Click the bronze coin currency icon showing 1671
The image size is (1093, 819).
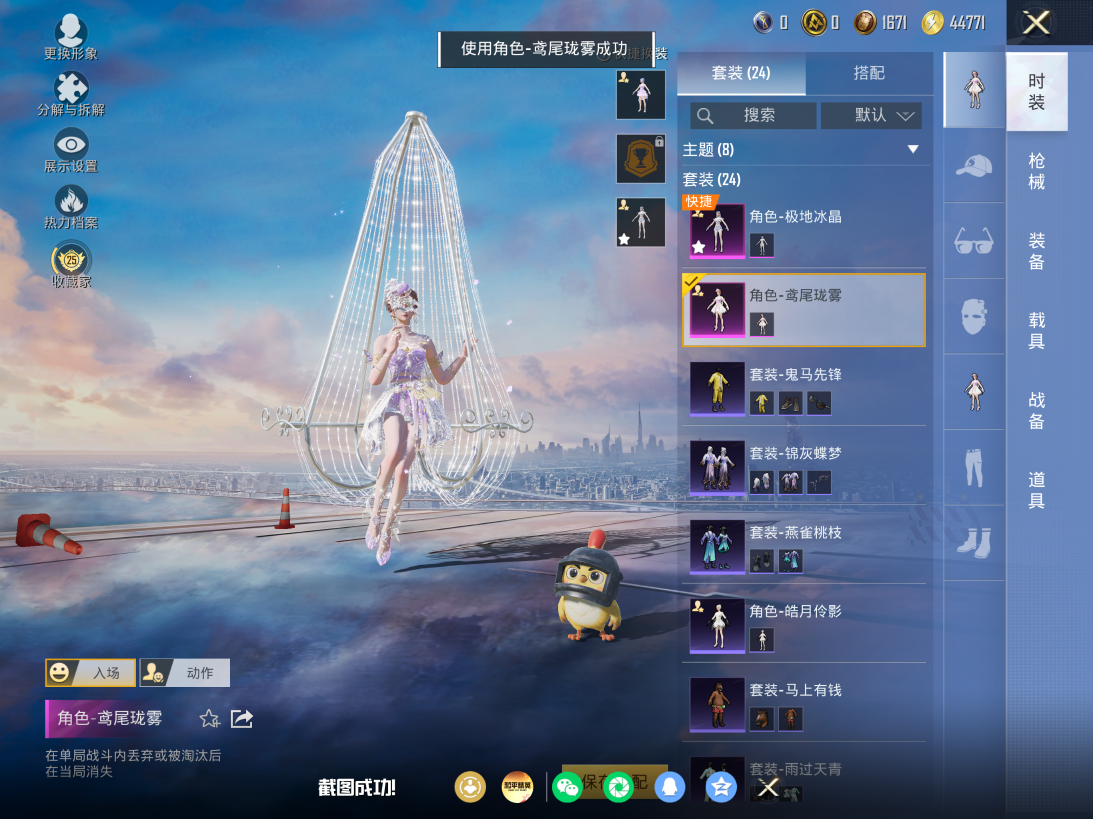pos(865,23)
